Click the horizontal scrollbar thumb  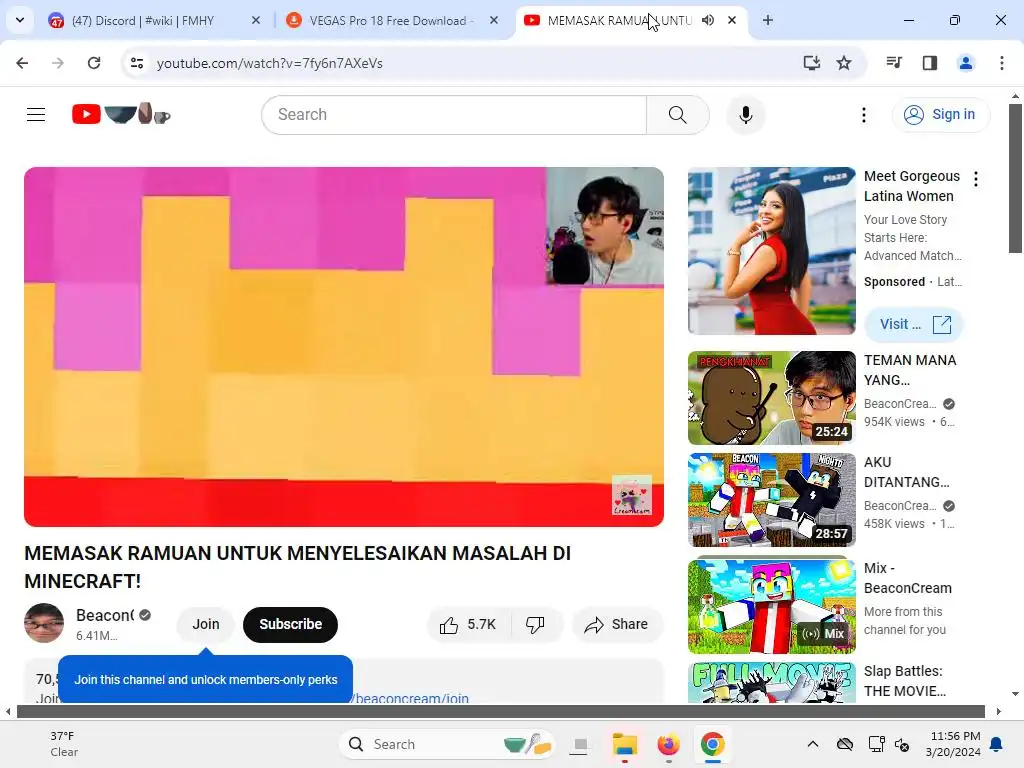(x=500, y=711)
